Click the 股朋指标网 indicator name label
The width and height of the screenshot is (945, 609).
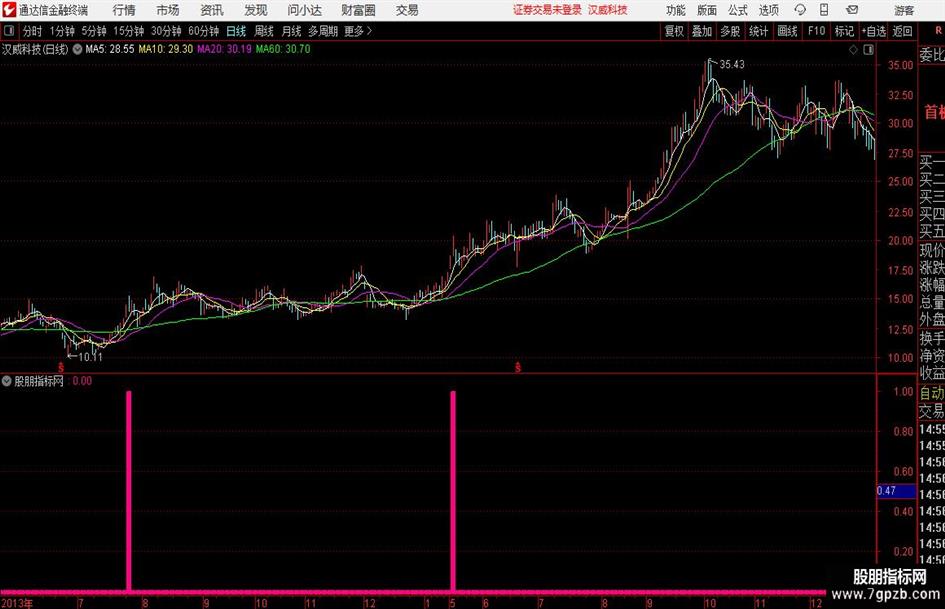tap(39, 381)
